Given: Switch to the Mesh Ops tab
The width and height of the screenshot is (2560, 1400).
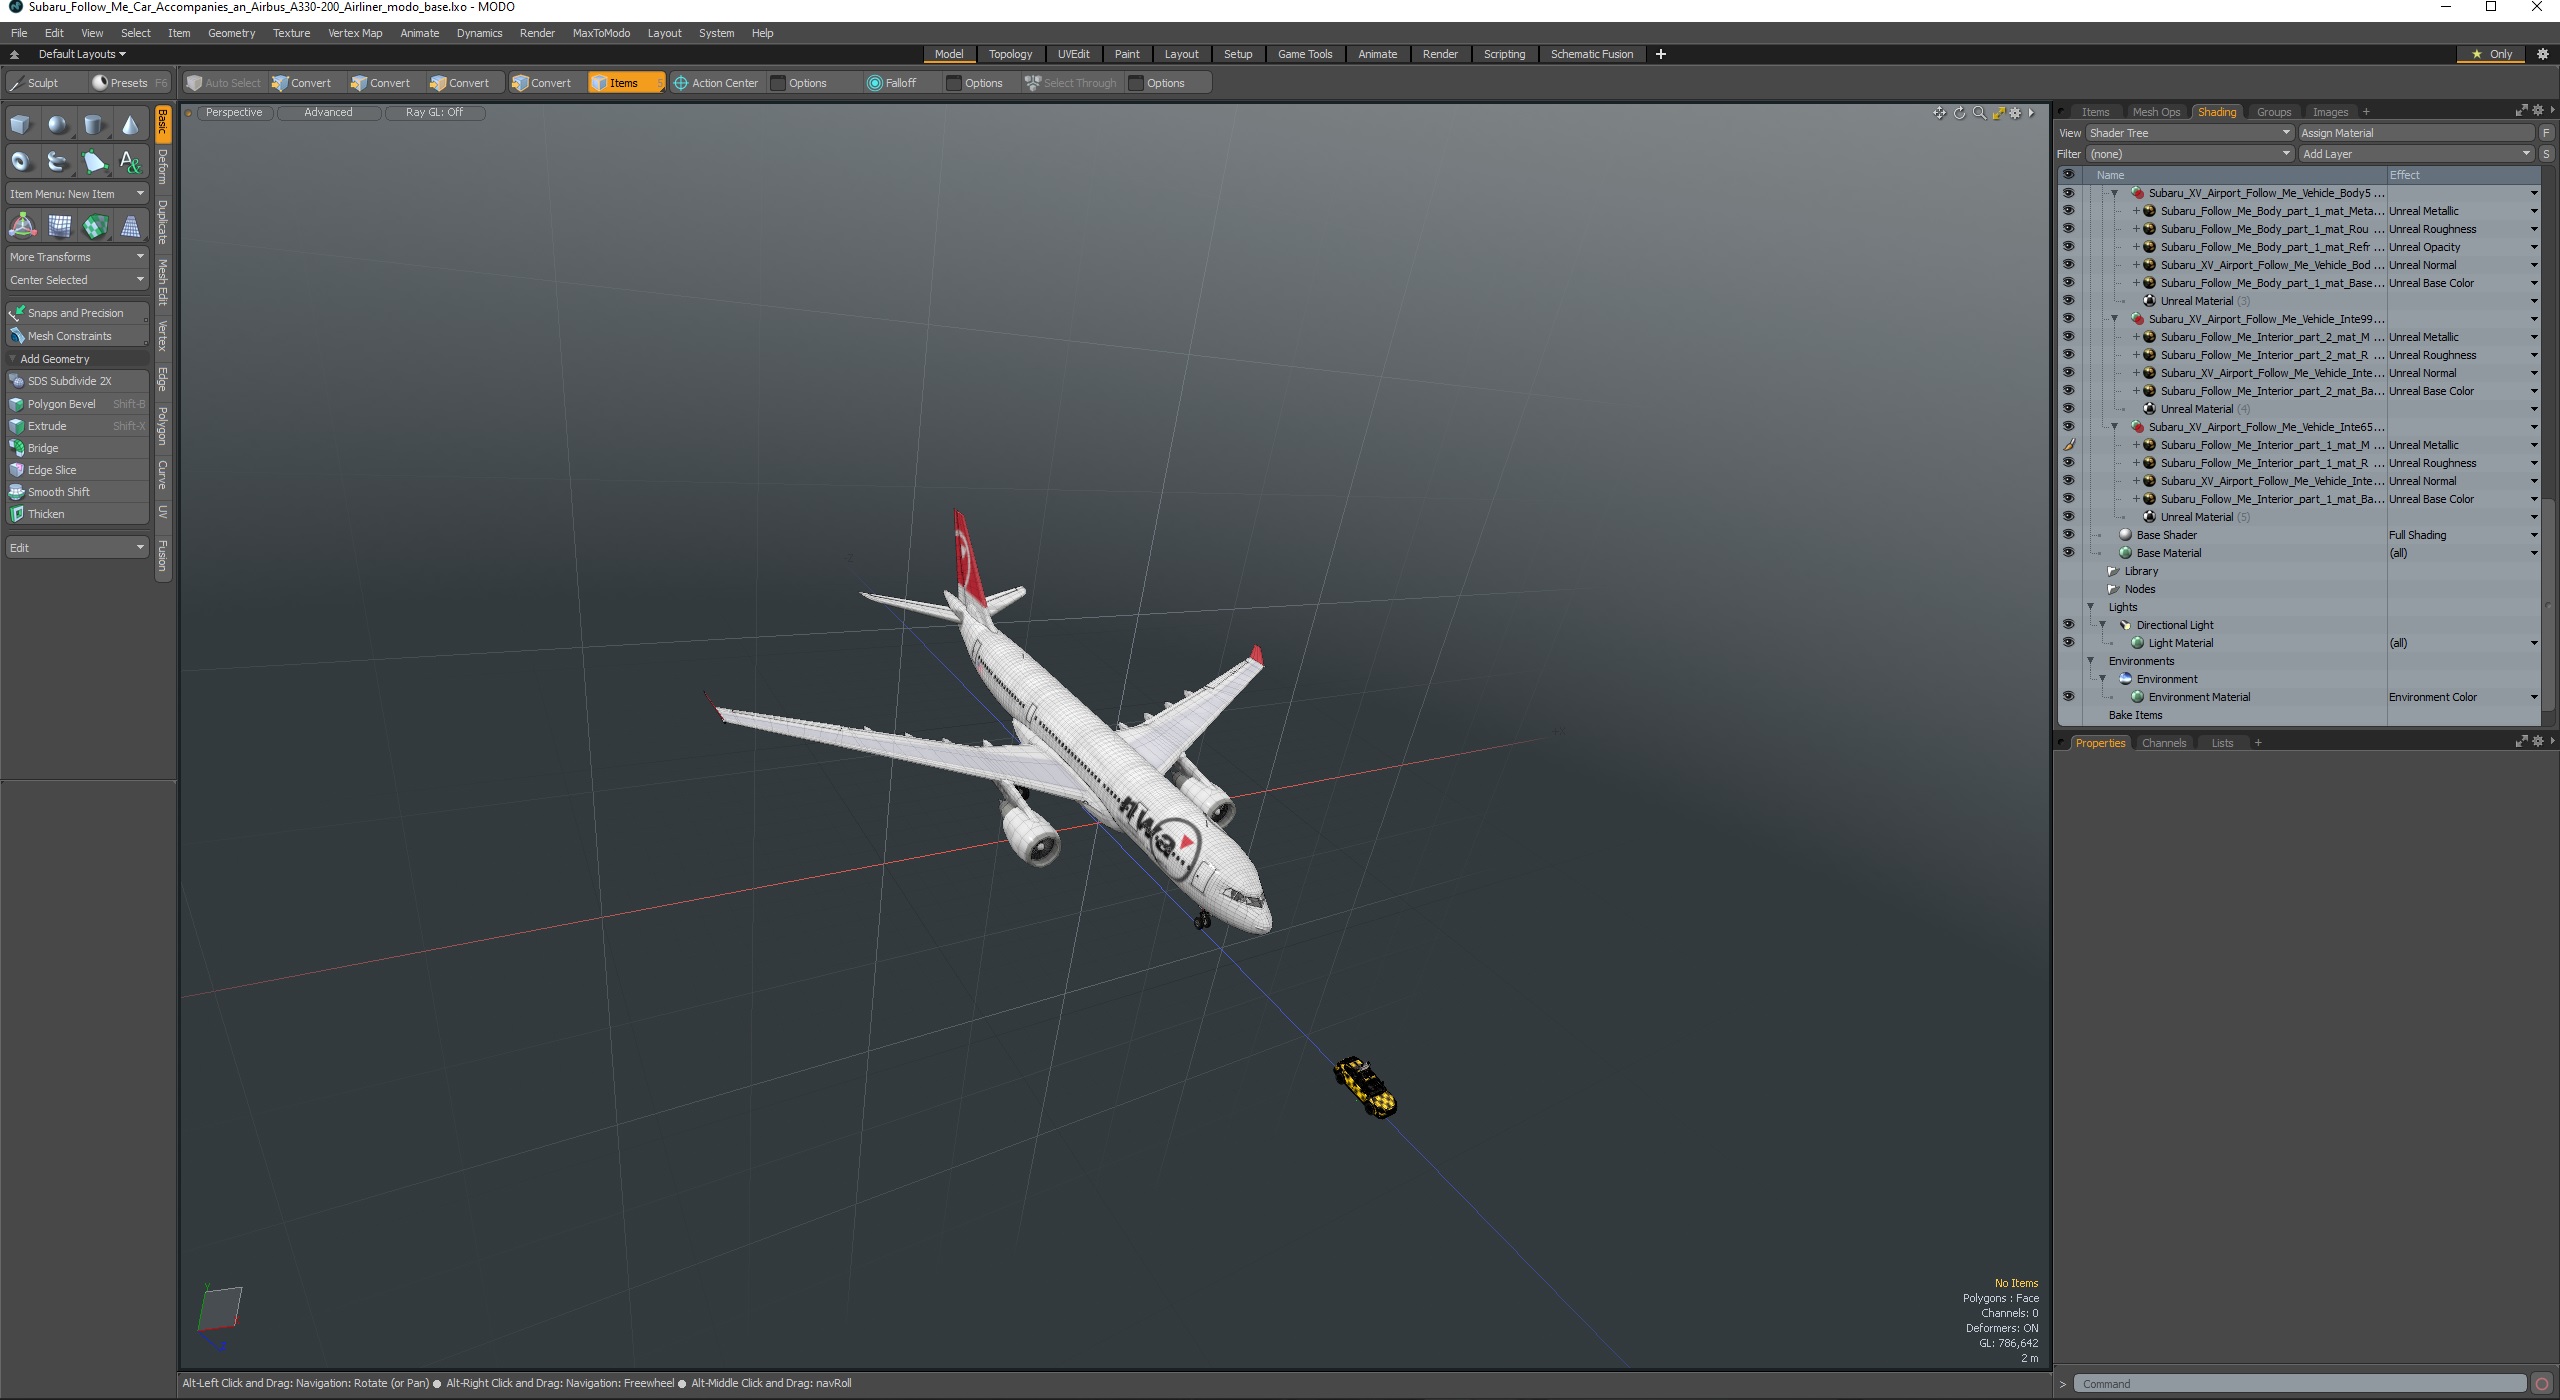Looking at the screenshot, I should tap(2156, 112).
